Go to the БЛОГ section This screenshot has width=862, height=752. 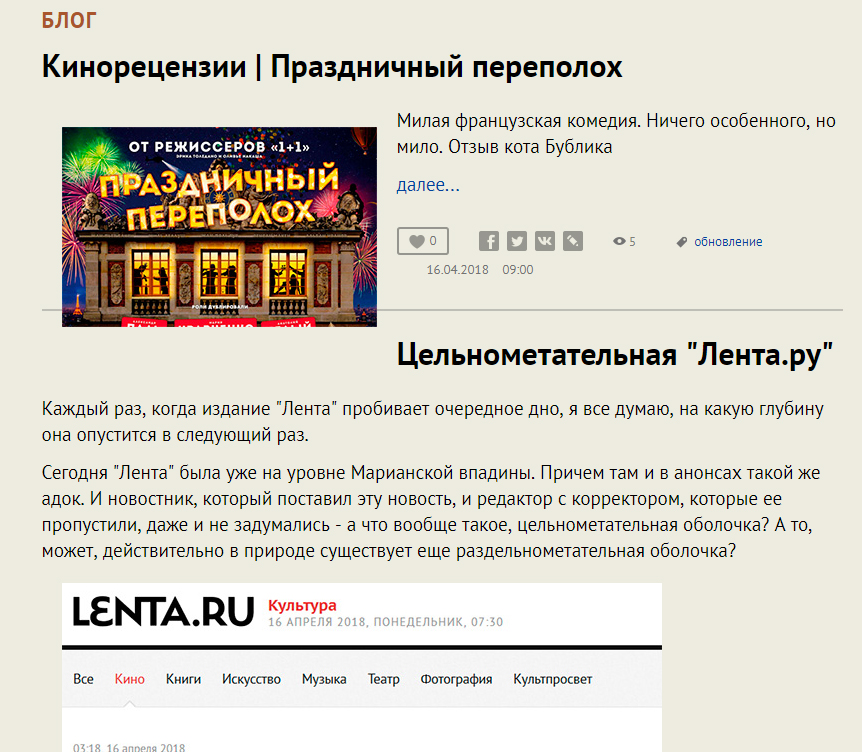point(70,20)
